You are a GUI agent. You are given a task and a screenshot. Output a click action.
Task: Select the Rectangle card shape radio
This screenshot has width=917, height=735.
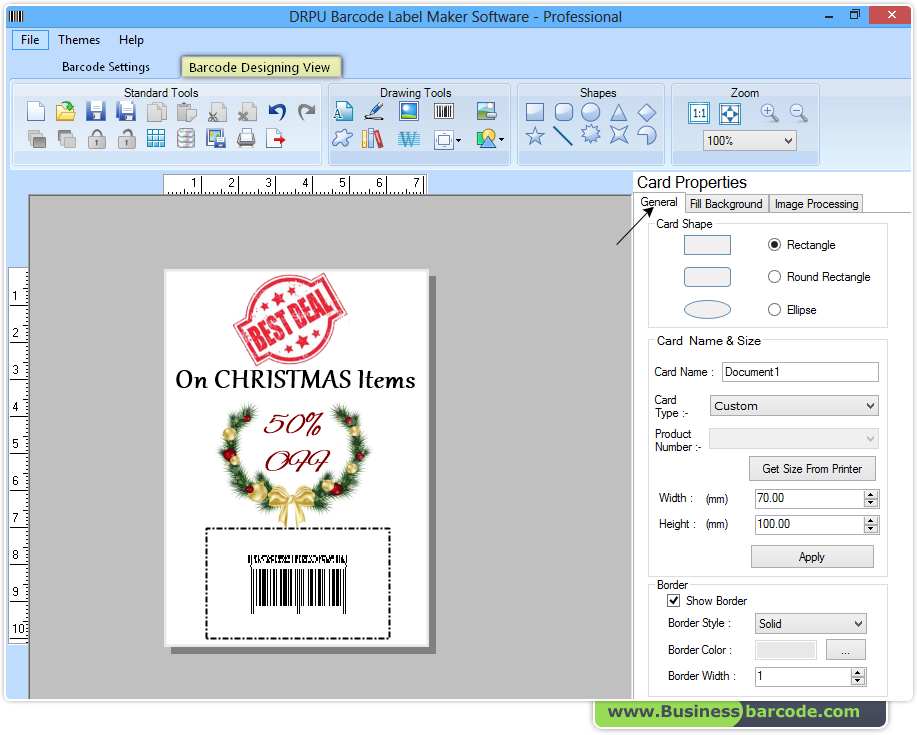[774, 244]
